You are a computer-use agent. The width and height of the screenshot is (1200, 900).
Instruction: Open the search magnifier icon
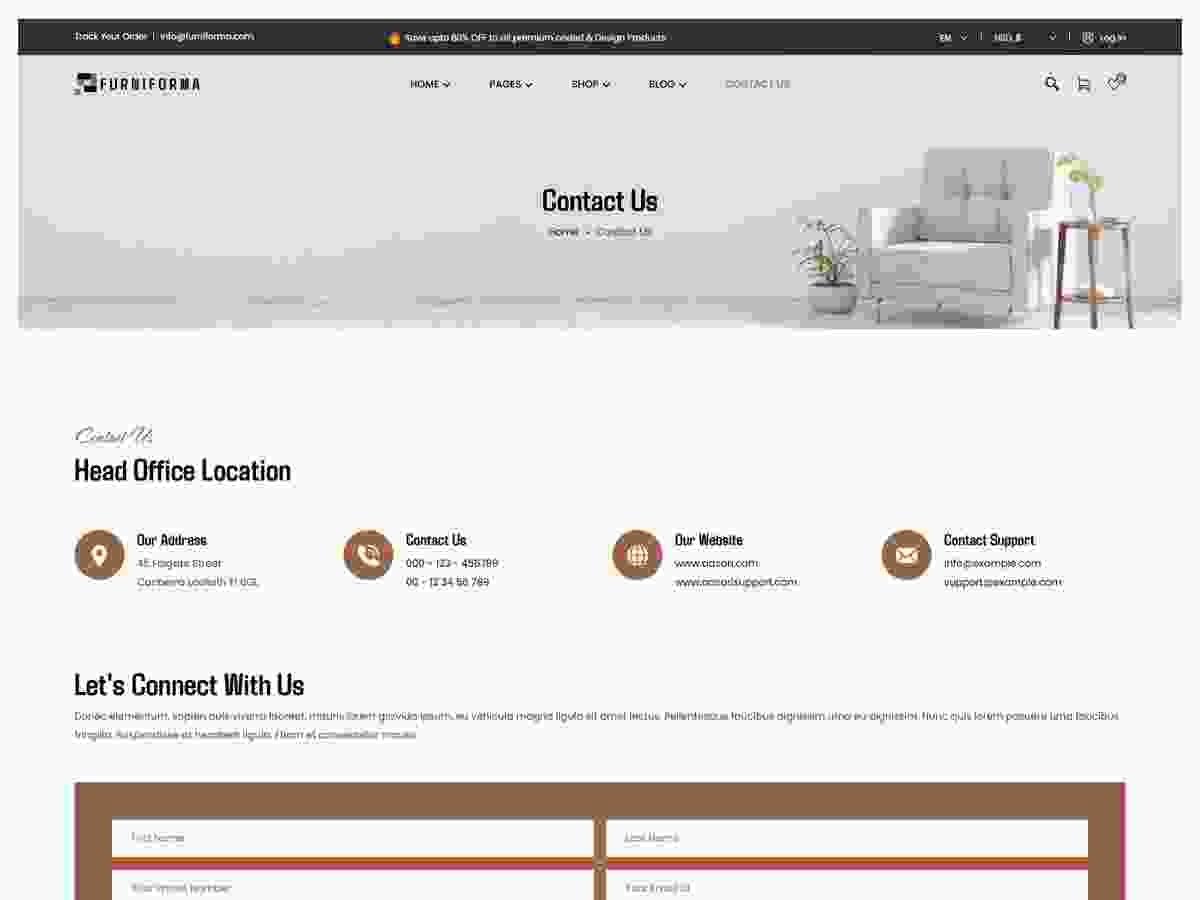[1051, 84]
